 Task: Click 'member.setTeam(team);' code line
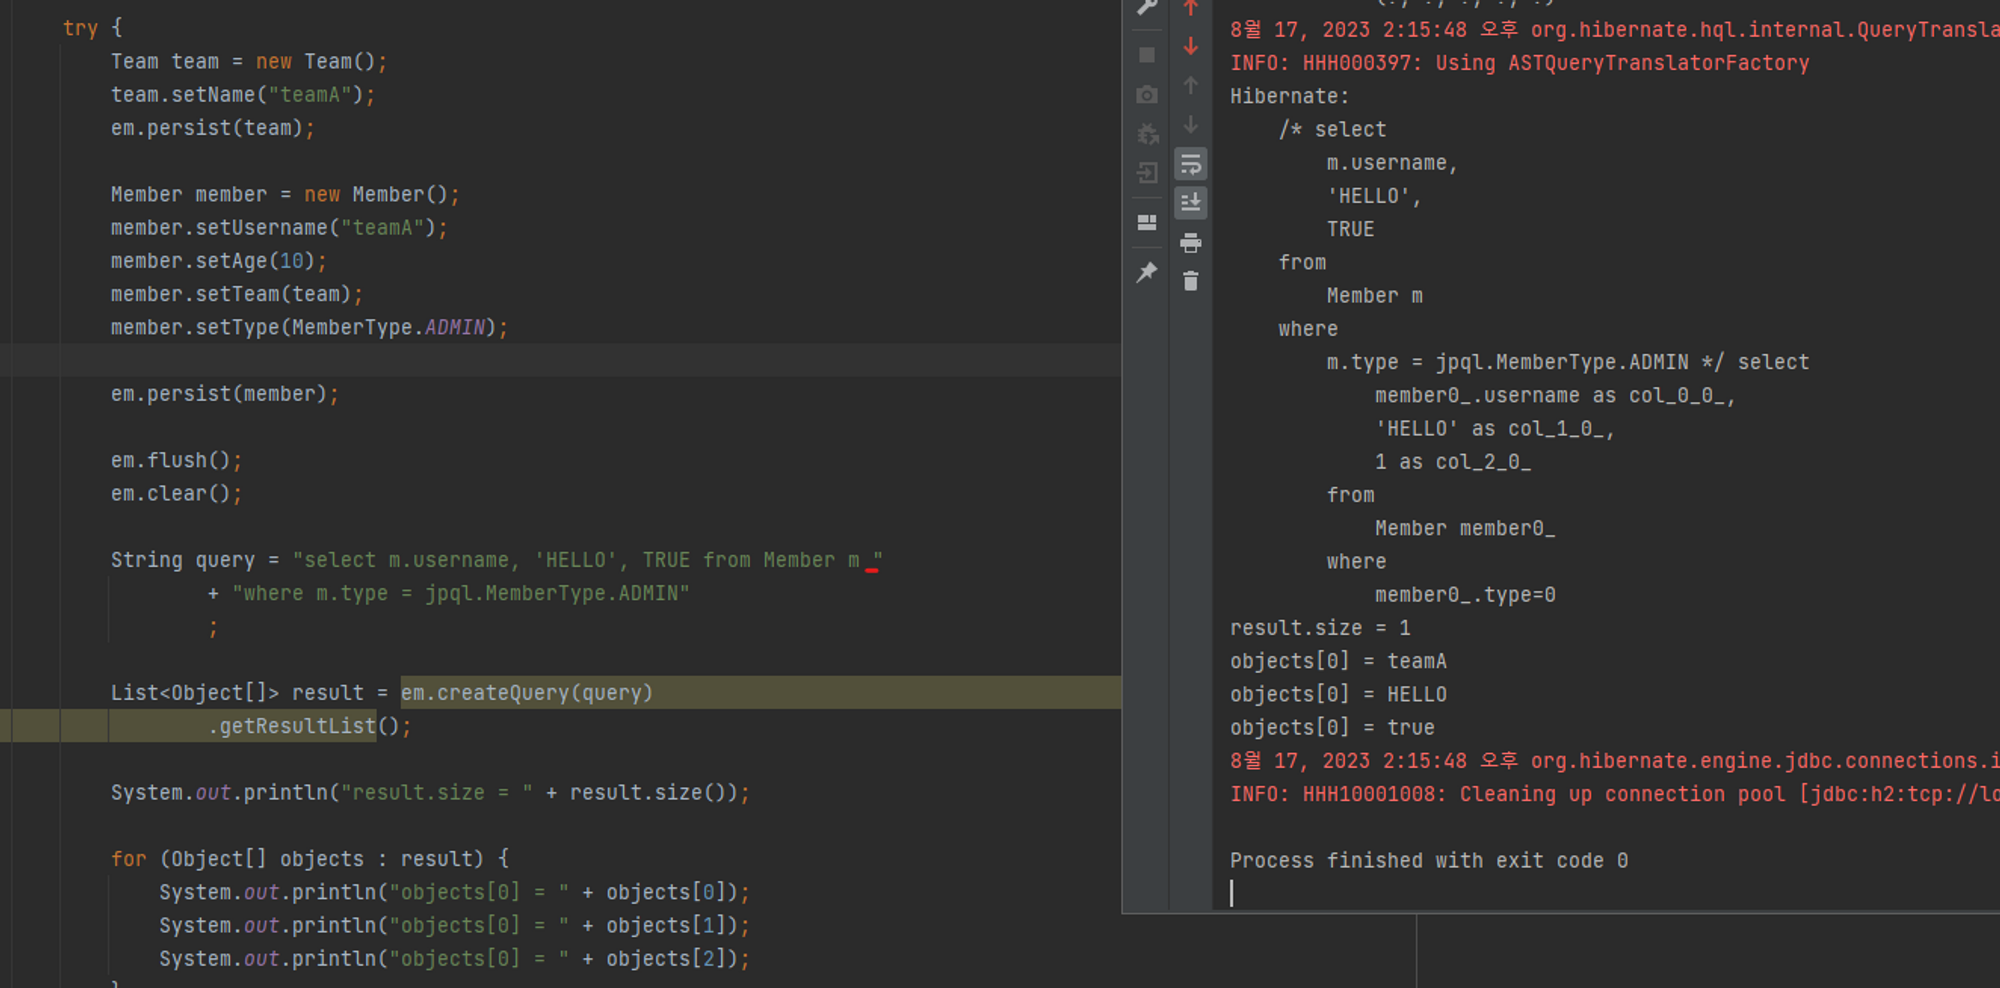(x=237, y=294)
